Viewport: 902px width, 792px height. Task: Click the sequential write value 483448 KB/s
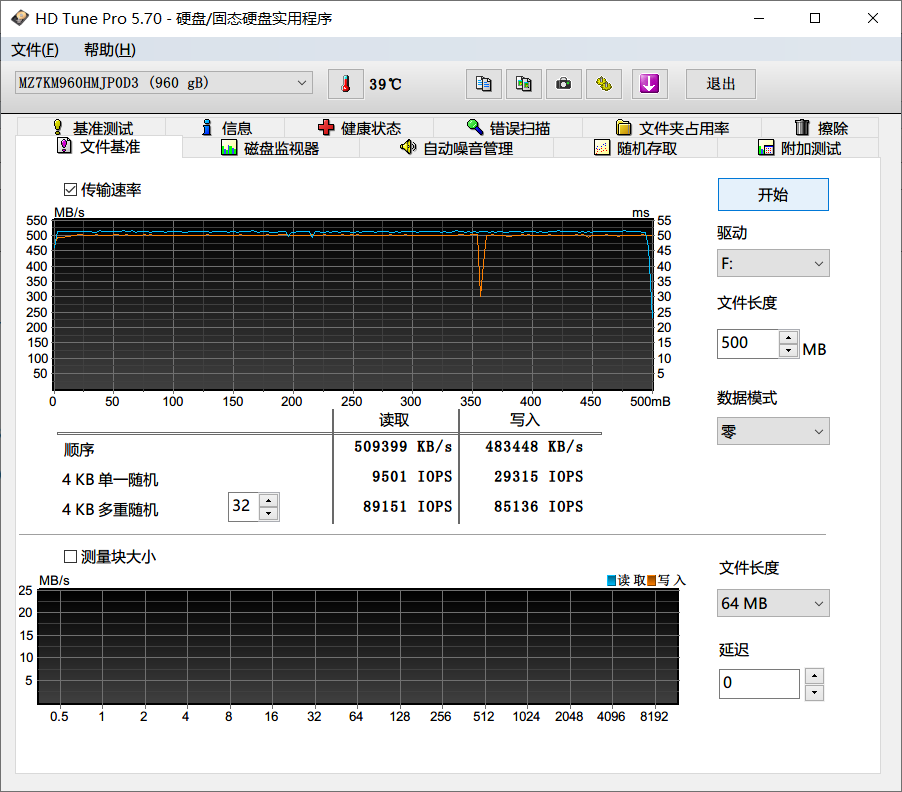click(534, 447)
